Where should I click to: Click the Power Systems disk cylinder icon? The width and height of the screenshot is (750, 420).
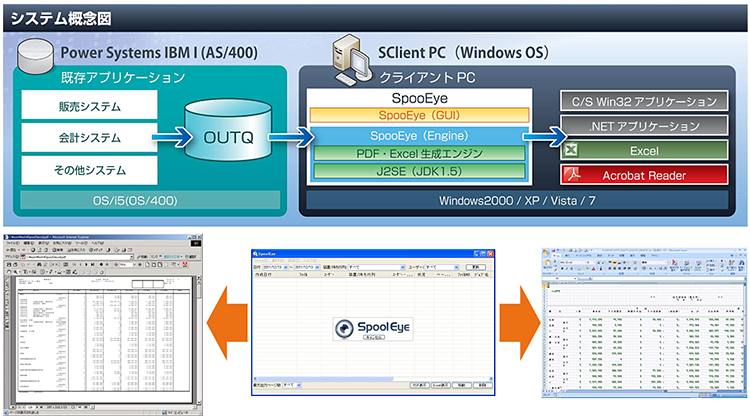[x=35, y=55]
